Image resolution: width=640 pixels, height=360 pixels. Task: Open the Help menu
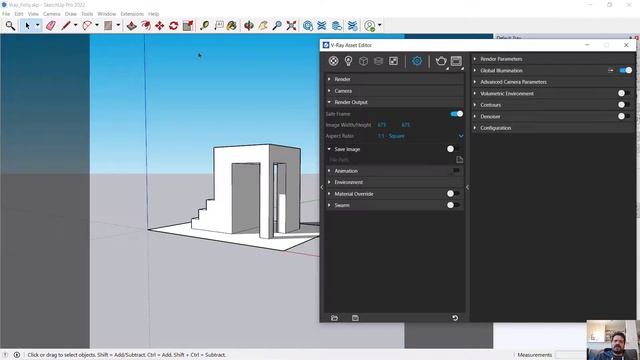coord(153,14)
